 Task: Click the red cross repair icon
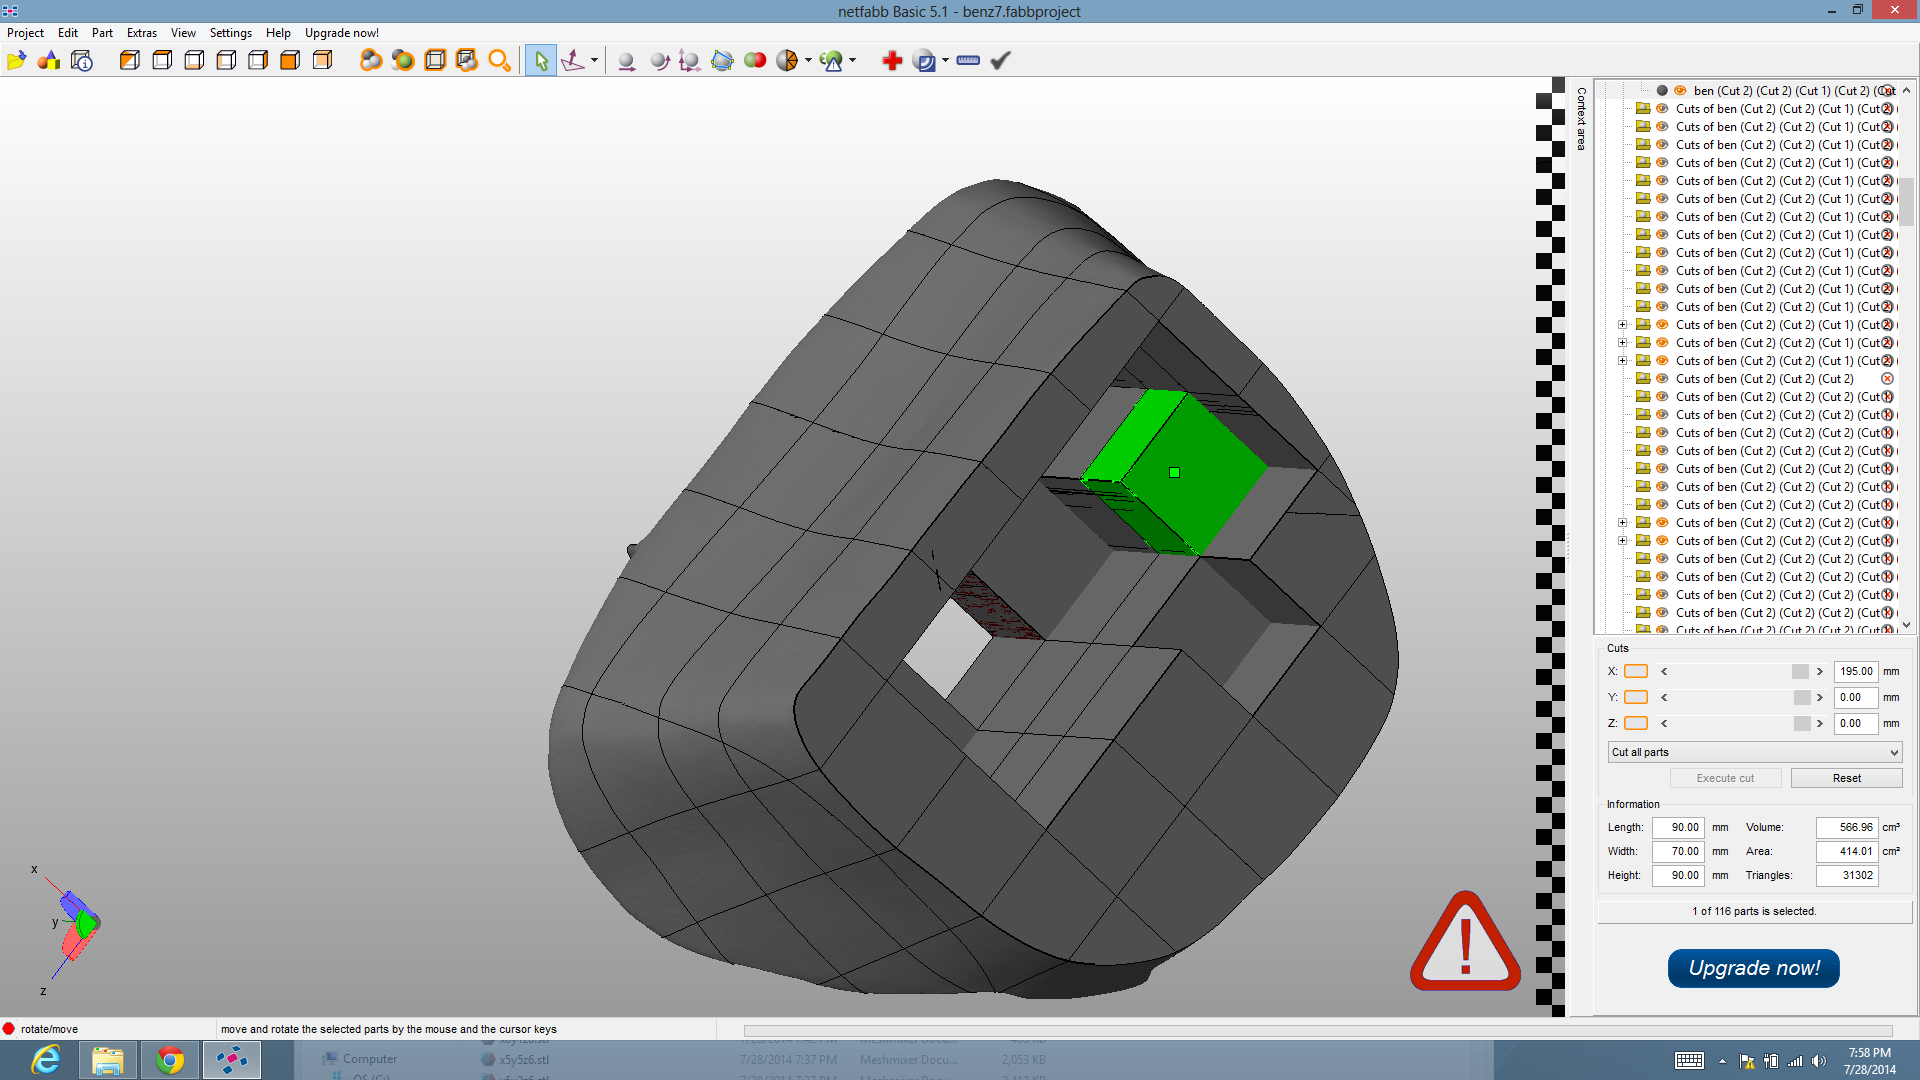pyautogui.click(x=892, y=61)
